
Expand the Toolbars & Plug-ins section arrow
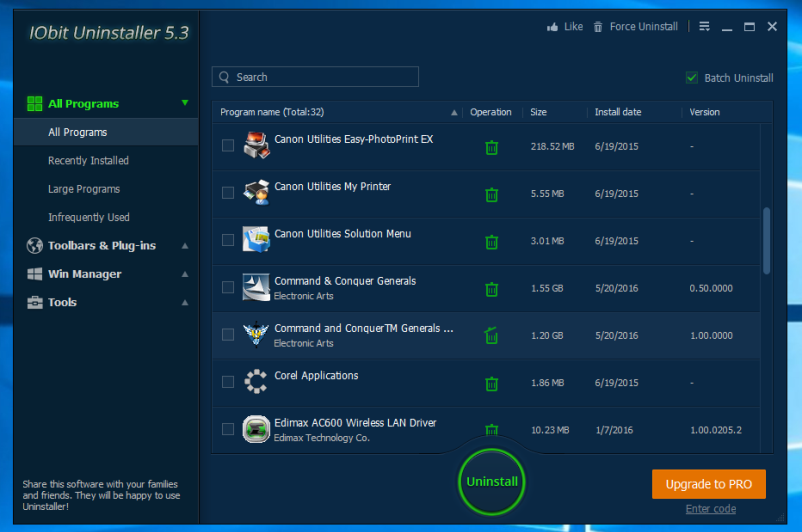coord(185,246)
